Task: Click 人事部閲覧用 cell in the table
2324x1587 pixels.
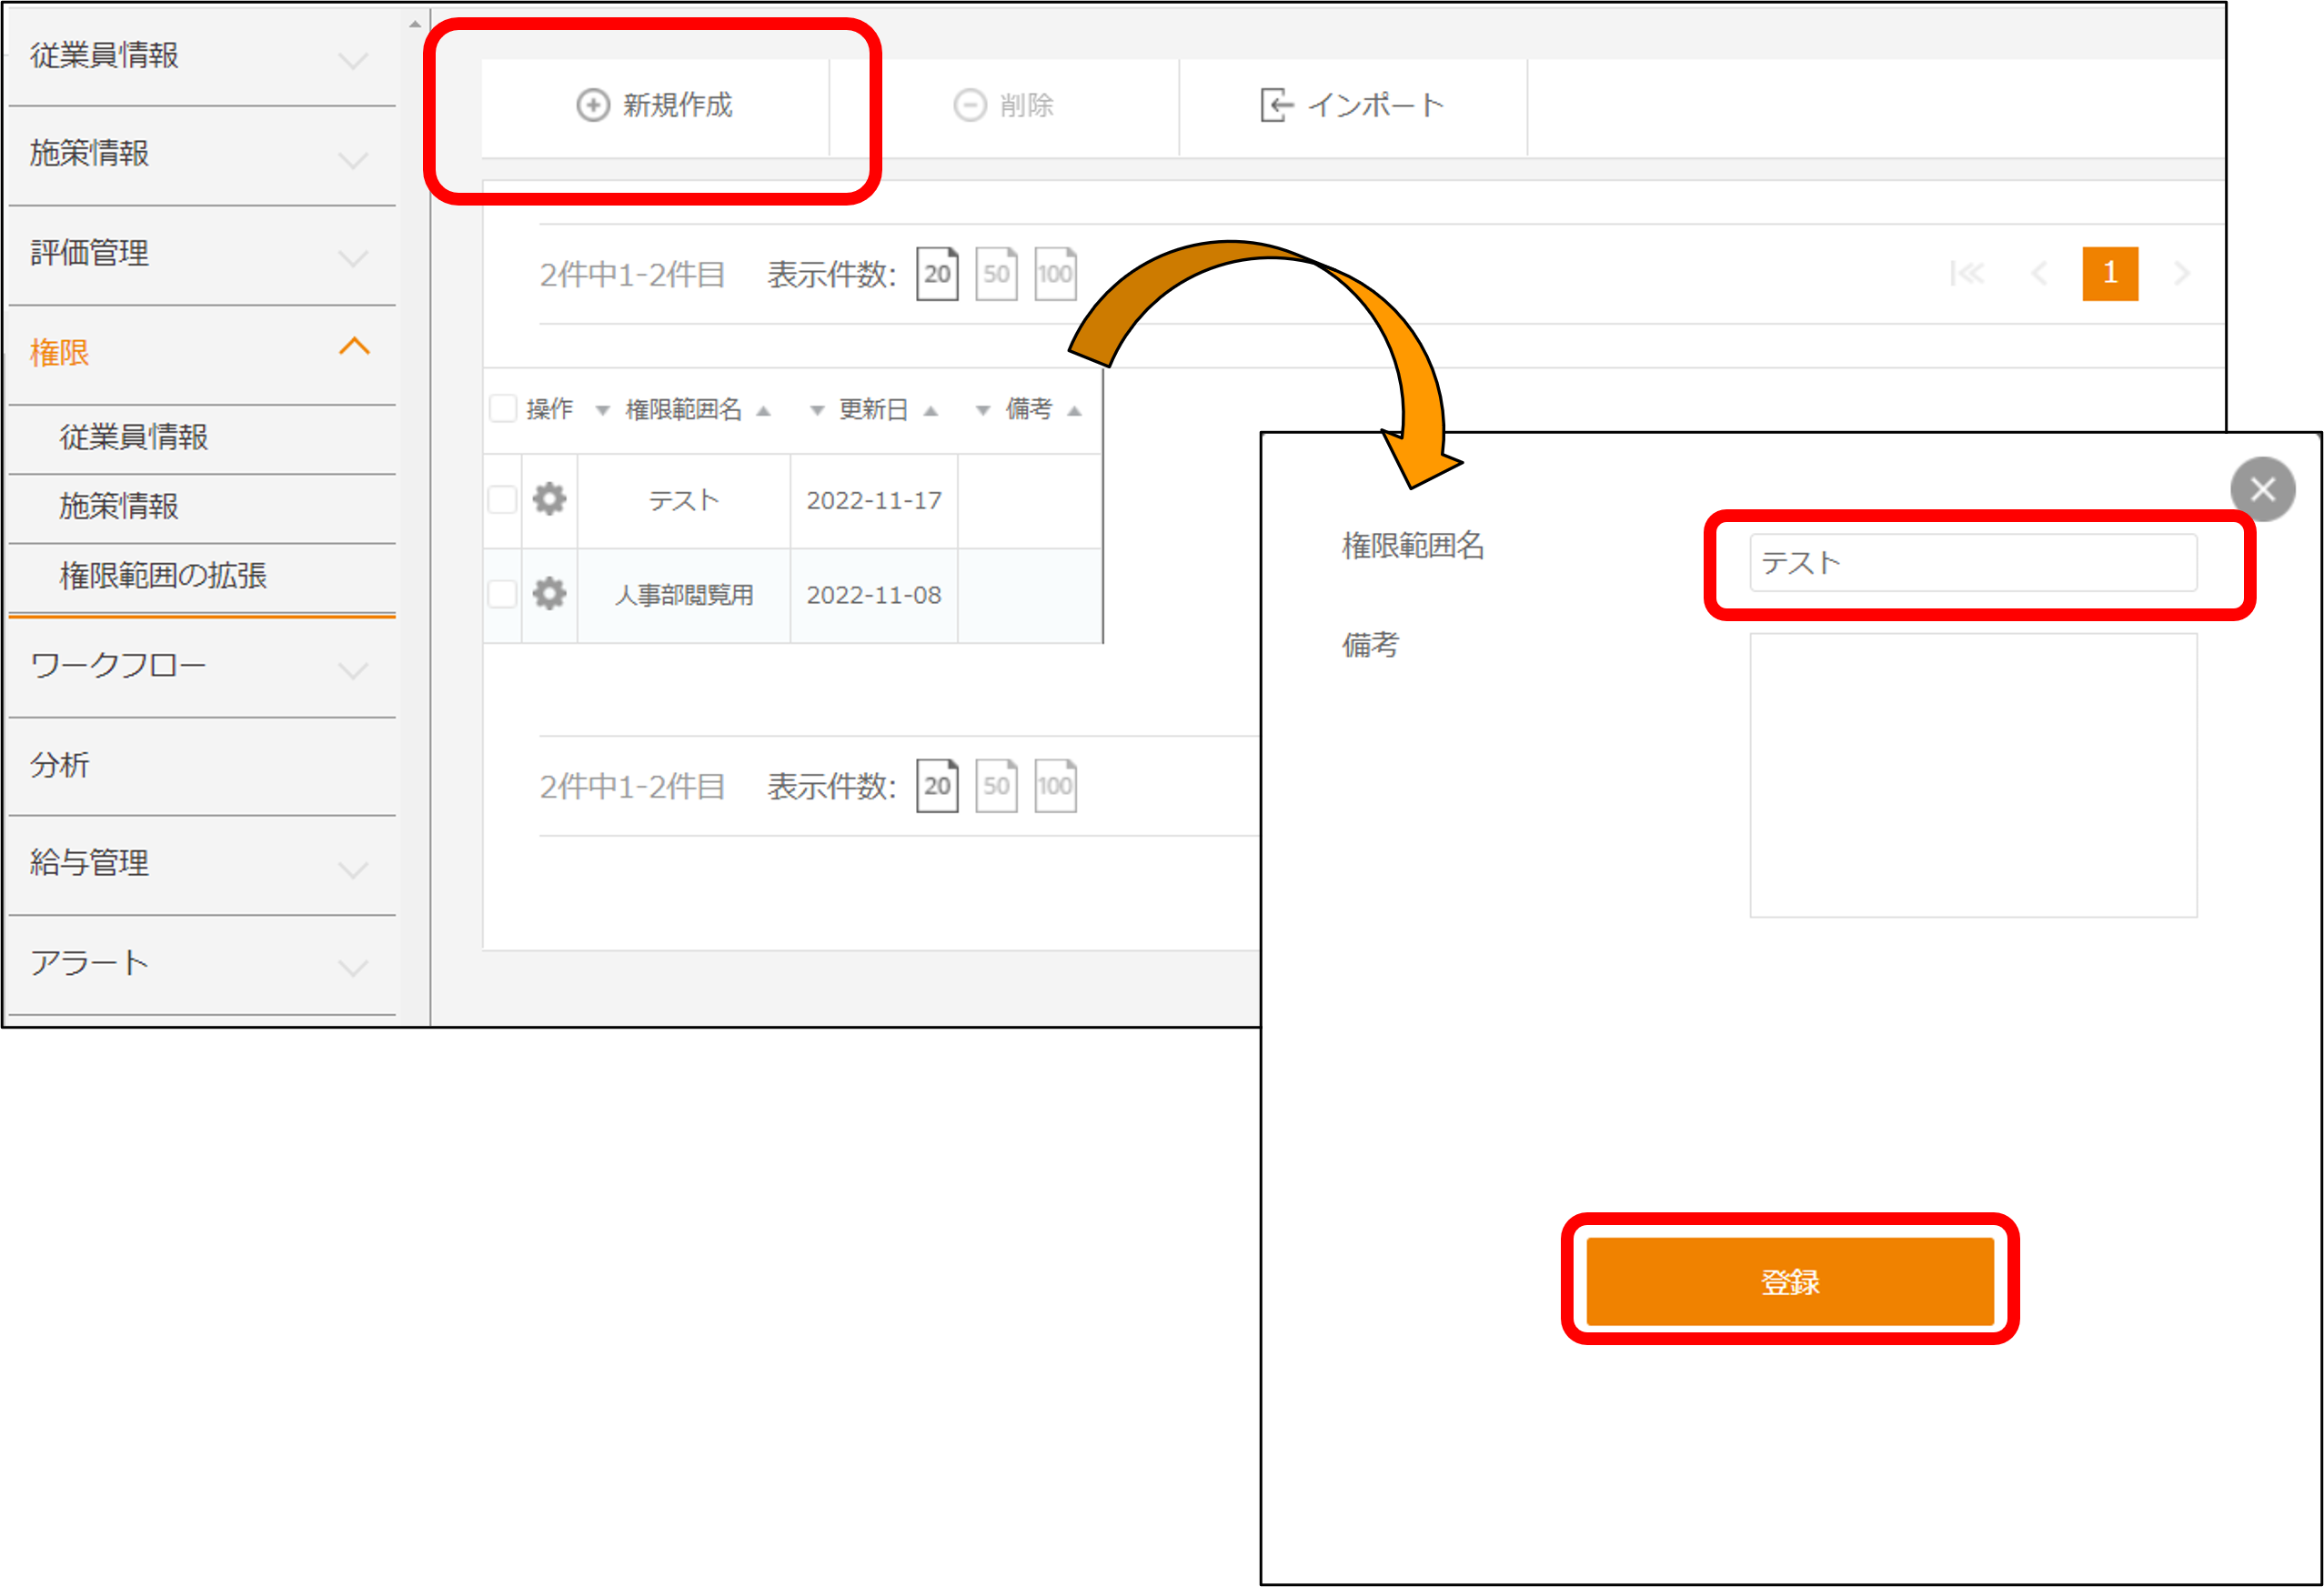Action: point(684,595)
